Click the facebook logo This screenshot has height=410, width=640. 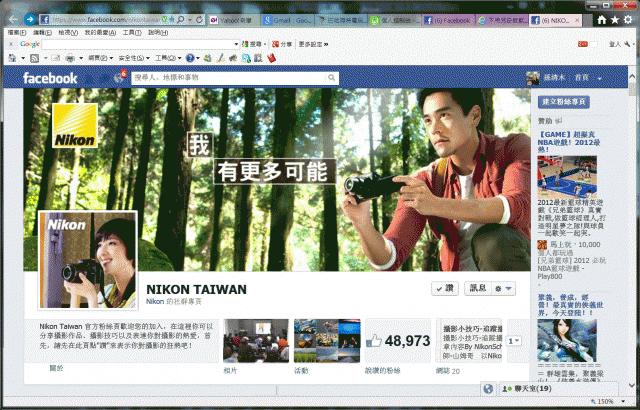(50, 78)
